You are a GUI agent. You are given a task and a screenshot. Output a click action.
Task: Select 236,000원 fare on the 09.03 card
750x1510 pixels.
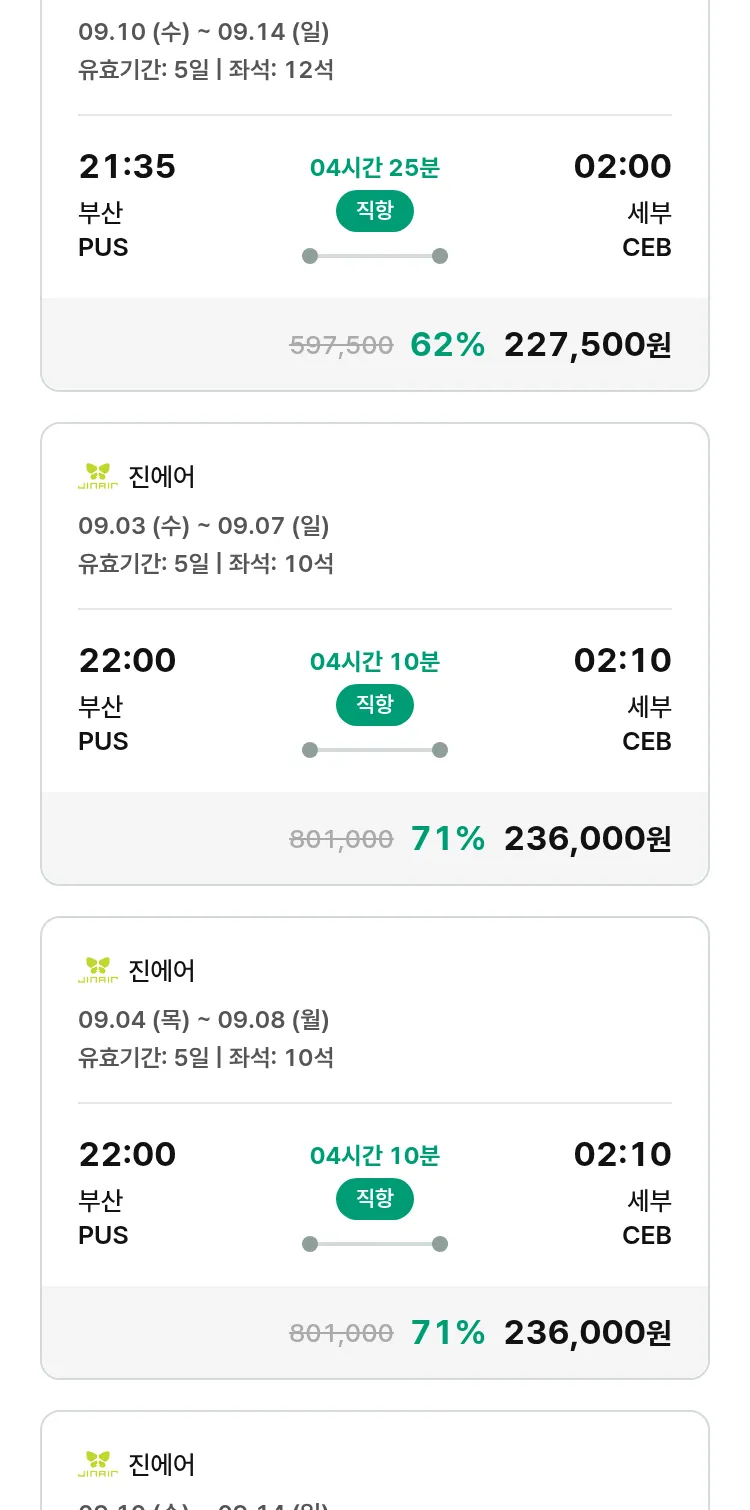click(x=587, y=839)
